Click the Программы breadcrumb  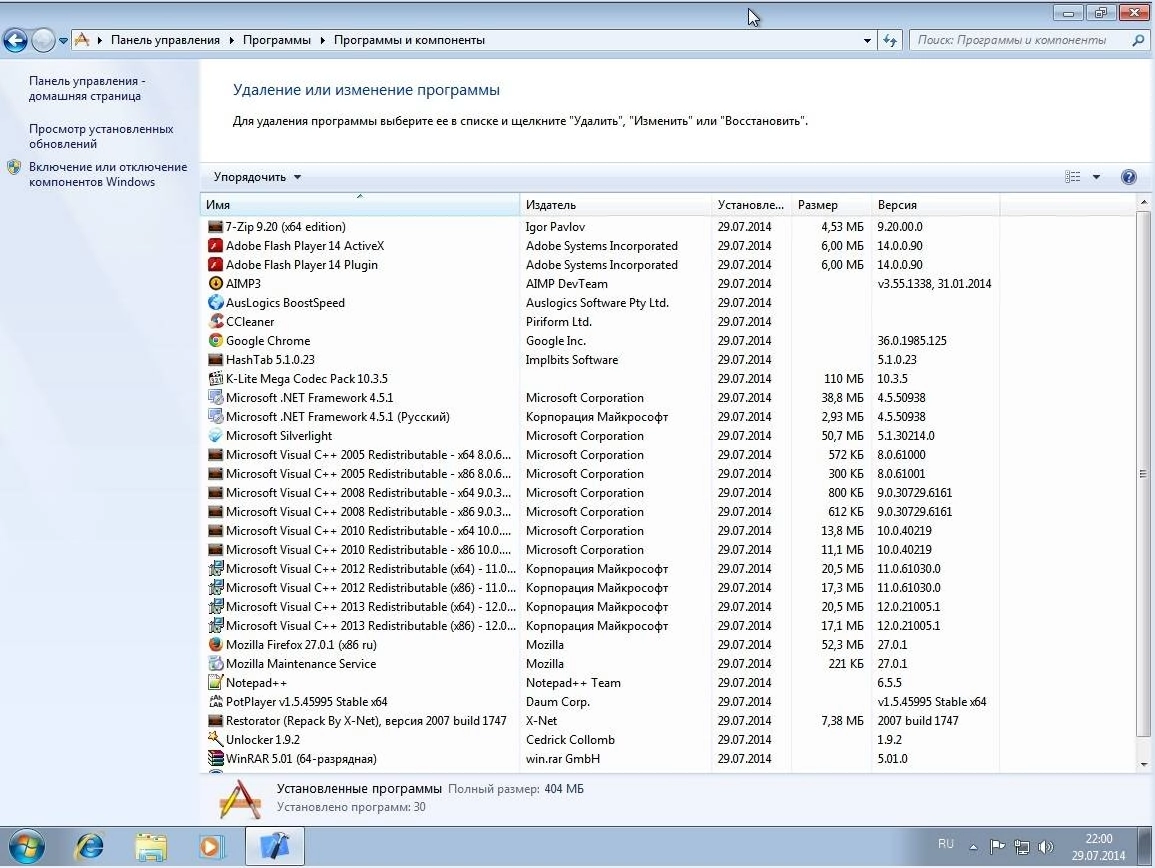(276, 41)
